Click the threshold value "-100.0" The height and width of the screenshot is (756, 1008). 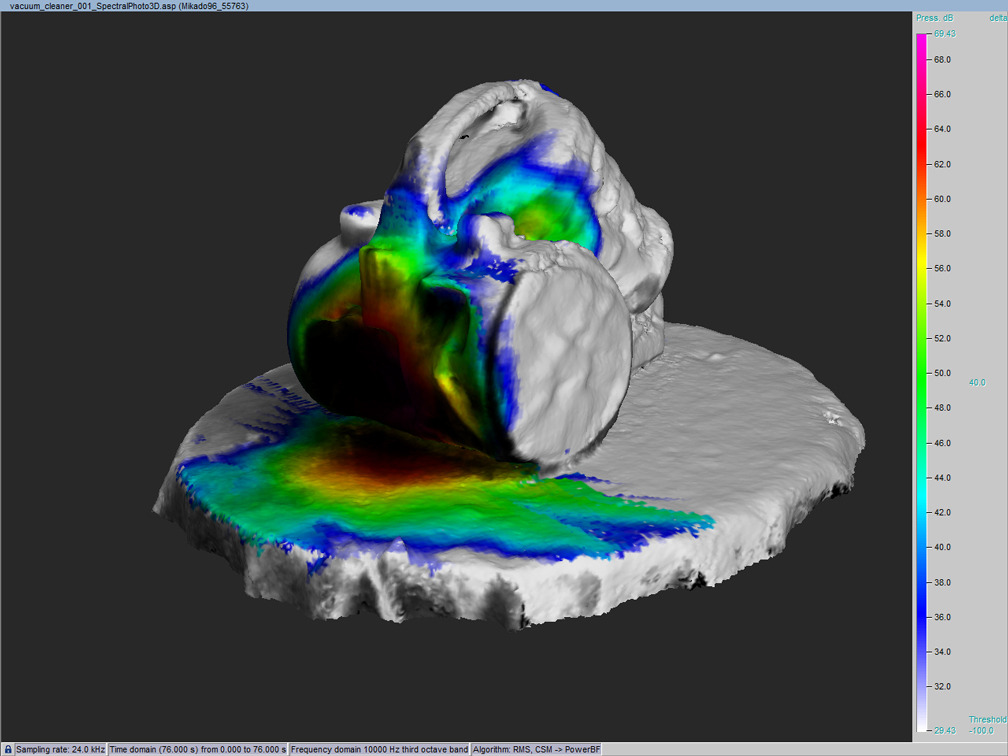click(x=981, y=730)
